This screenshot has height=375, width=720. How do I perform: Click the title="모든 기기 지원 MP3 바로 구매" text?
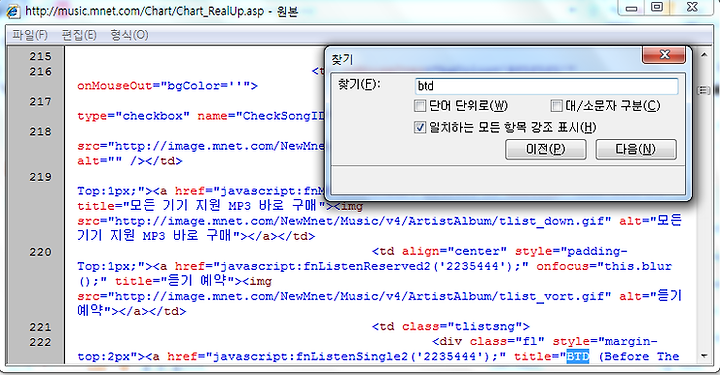(x=201, y=206)
